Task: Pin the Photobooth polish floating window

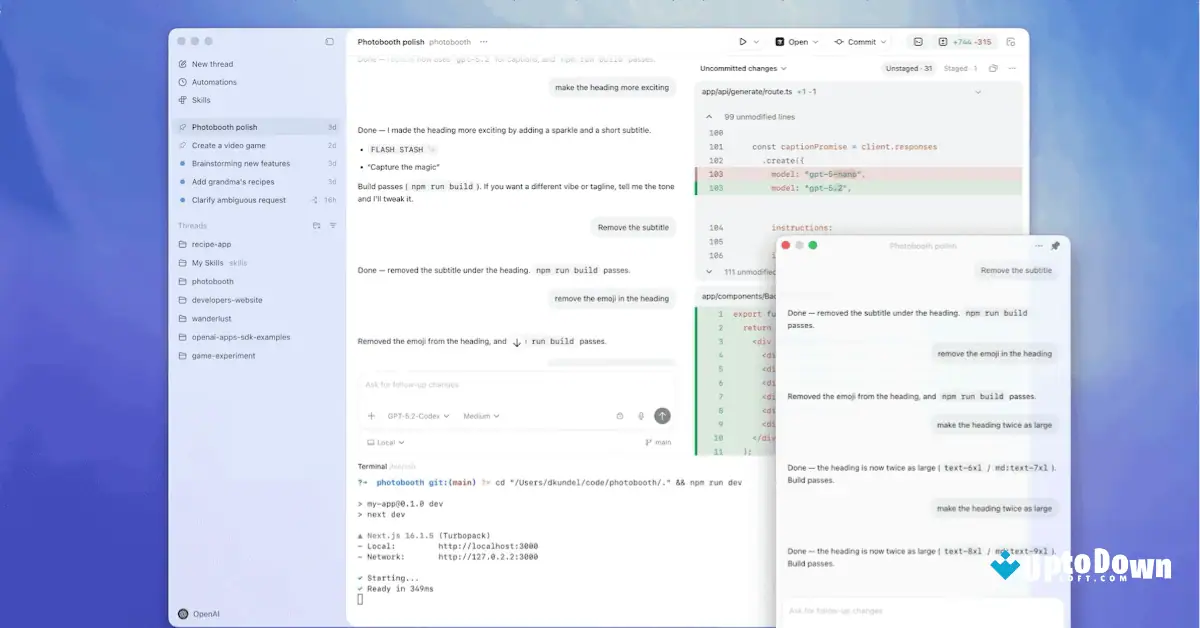Action: (x=1054, y=245)
